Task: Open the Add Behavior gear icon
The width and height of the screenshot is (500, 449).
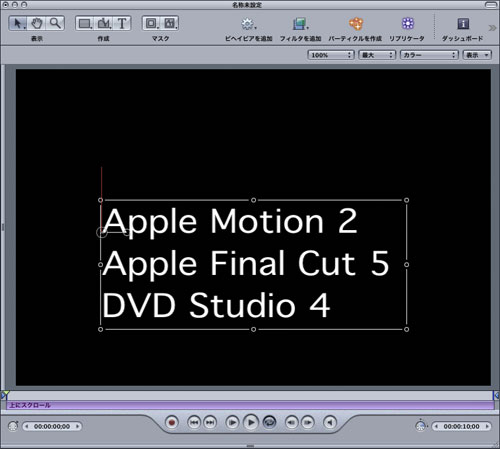Action: click(x=248, y=24)
